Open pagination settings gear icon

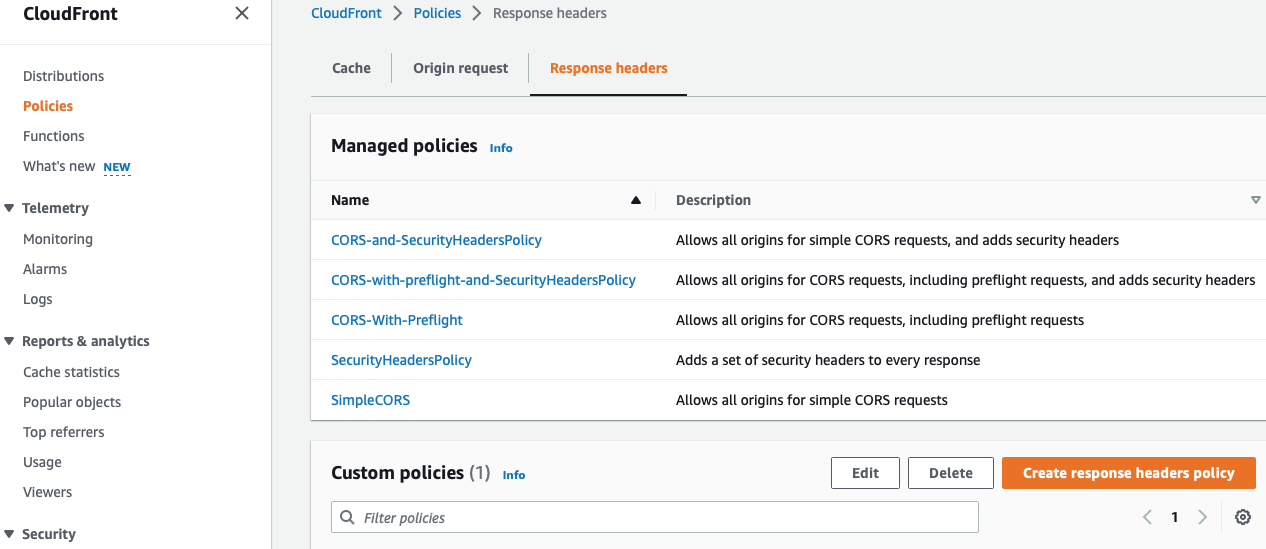(1243, 517)
